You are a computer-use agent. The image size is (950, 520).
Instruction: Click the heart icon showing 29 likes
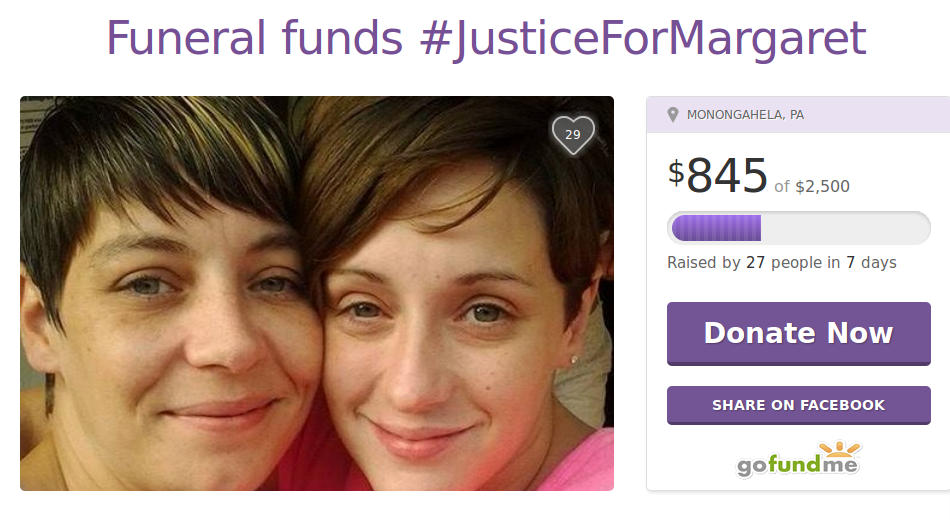[x=573, y=135]
